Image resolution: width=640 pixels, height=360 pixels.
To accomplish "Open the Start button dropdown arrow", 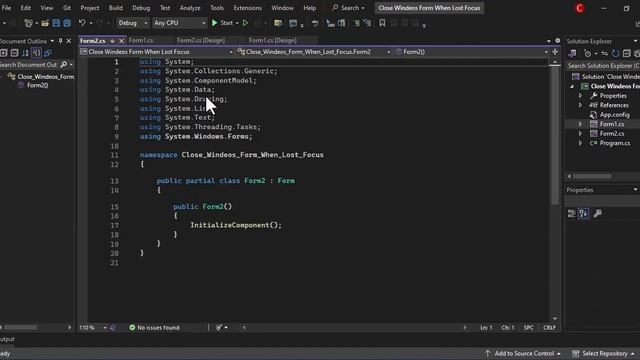I will tap(237, 23).
